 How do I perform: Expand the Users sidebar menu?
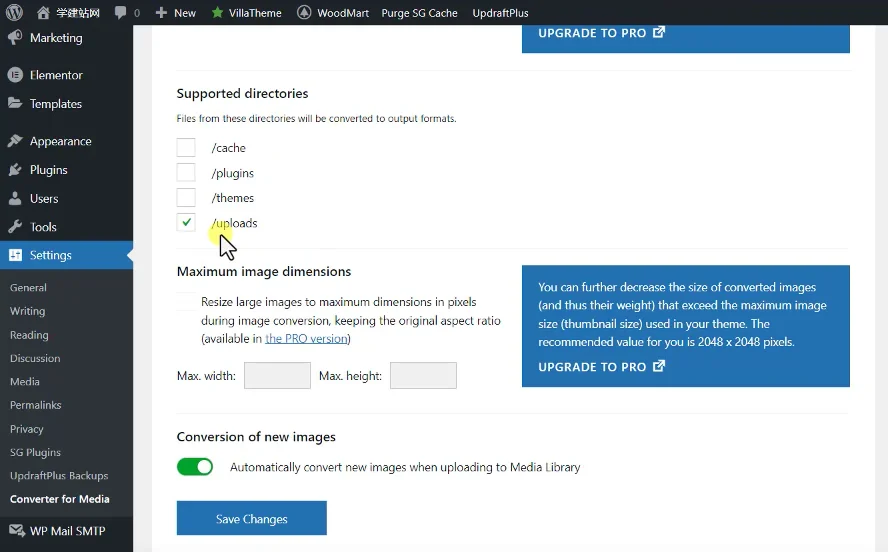[44, 199]
